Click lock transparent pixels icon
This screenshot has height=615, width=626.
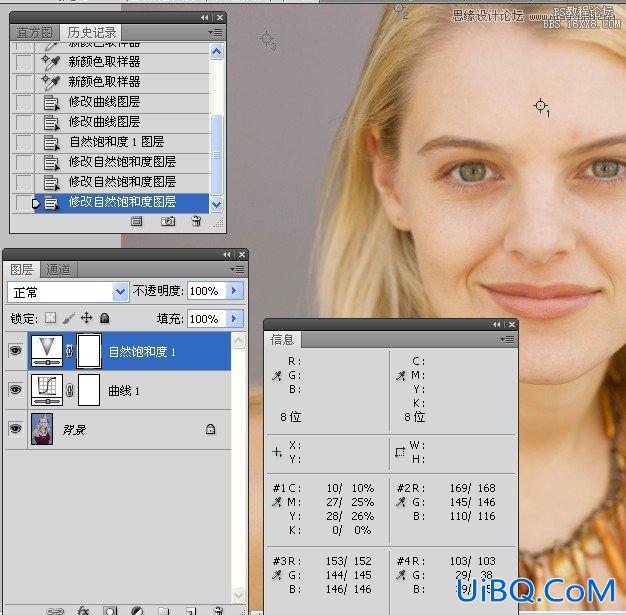tap(50, 318)
